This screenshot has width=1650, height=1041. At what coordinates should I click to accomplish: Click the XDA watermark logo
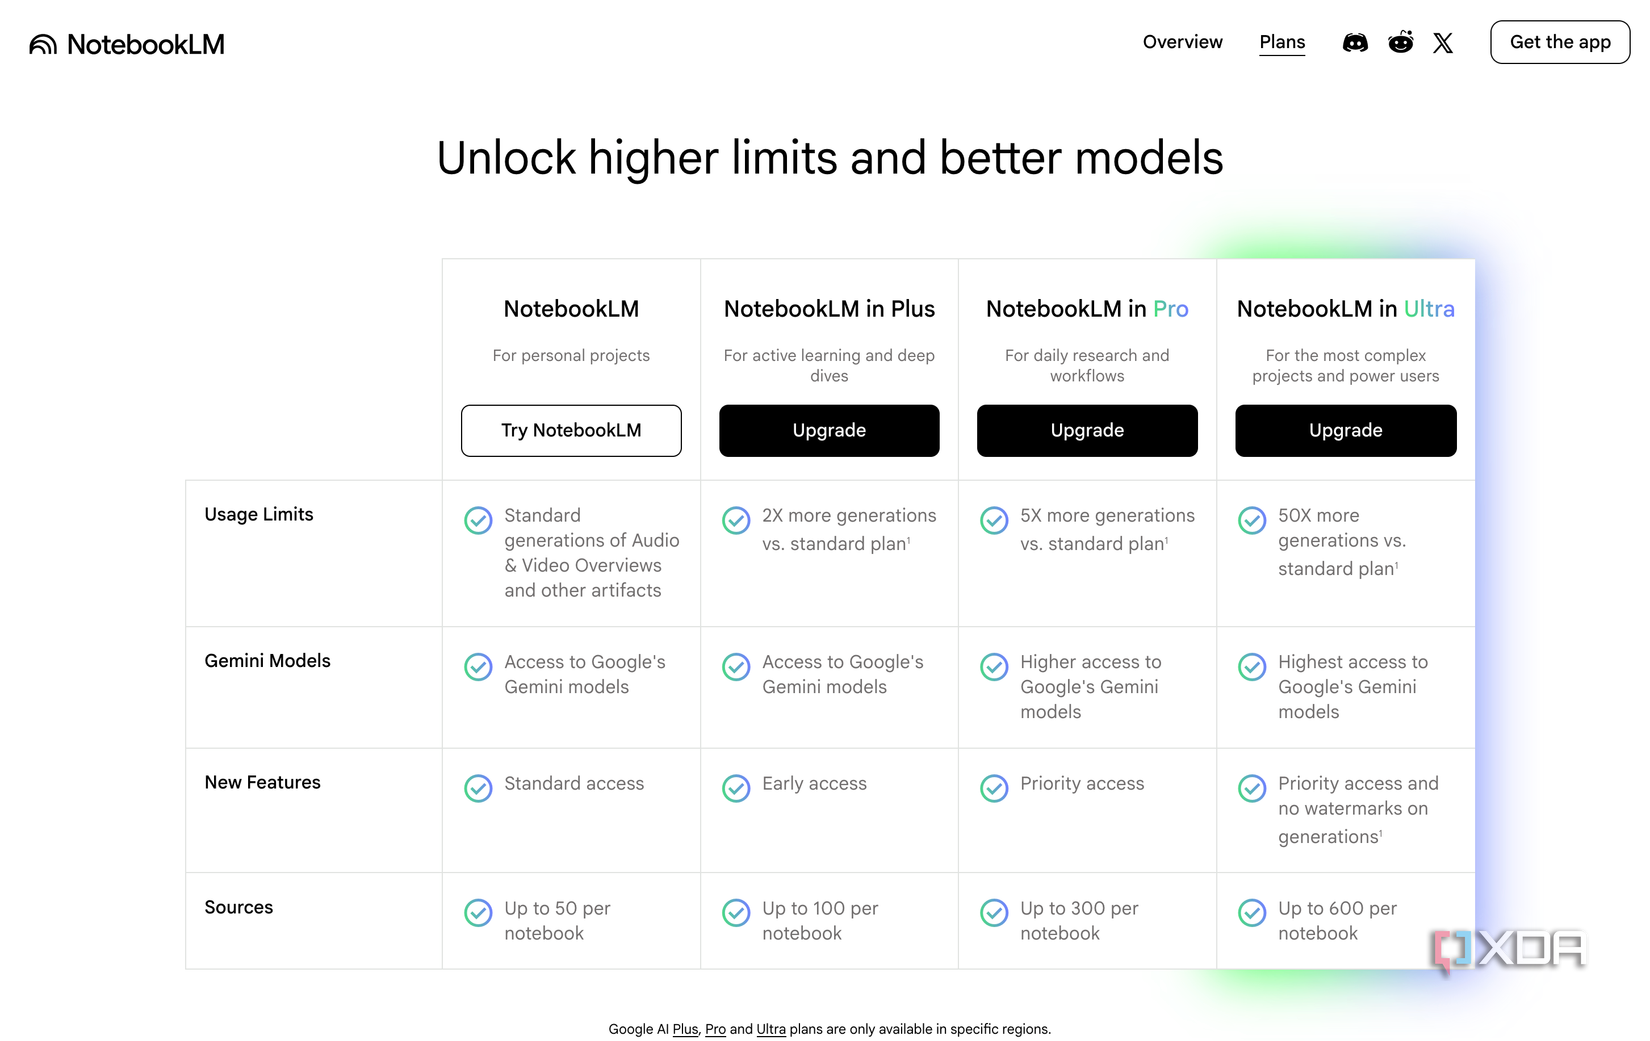coord(1509,950)
